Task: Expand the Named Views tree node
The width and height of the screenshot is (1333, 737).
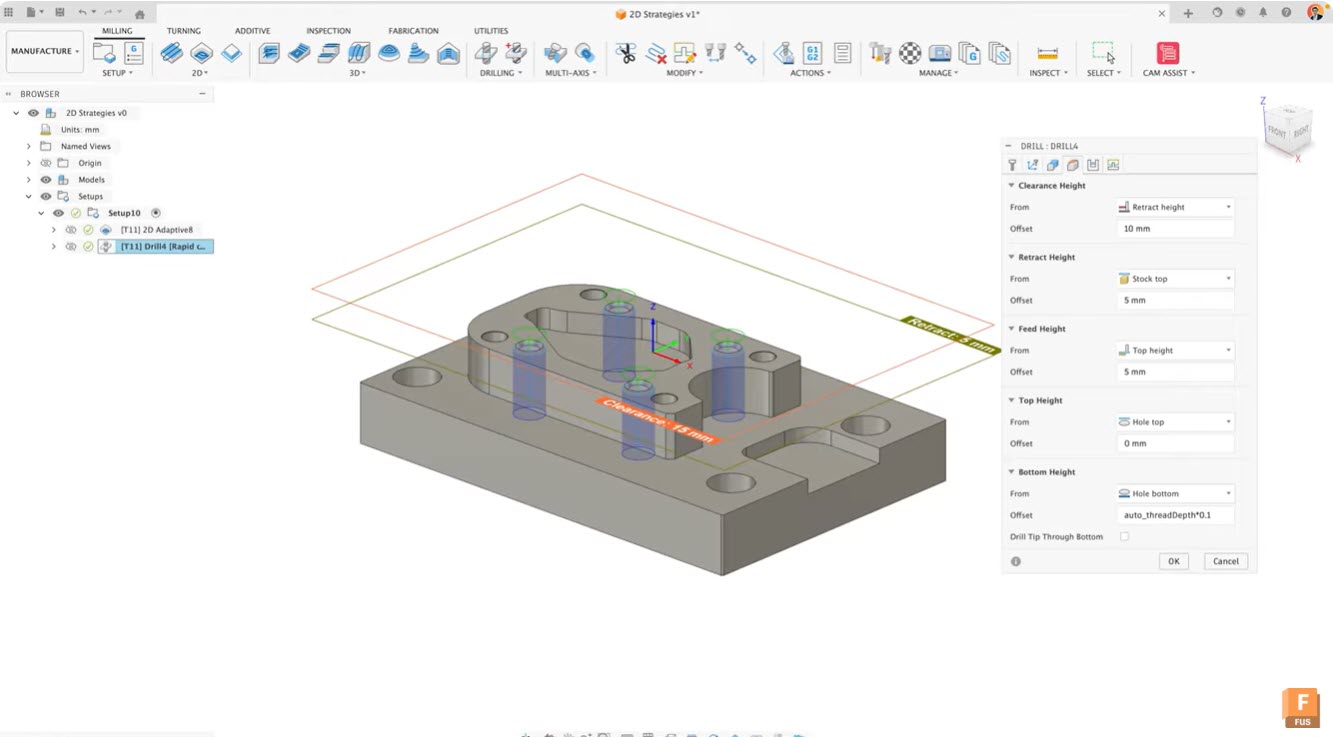Action: coord(29,146)
